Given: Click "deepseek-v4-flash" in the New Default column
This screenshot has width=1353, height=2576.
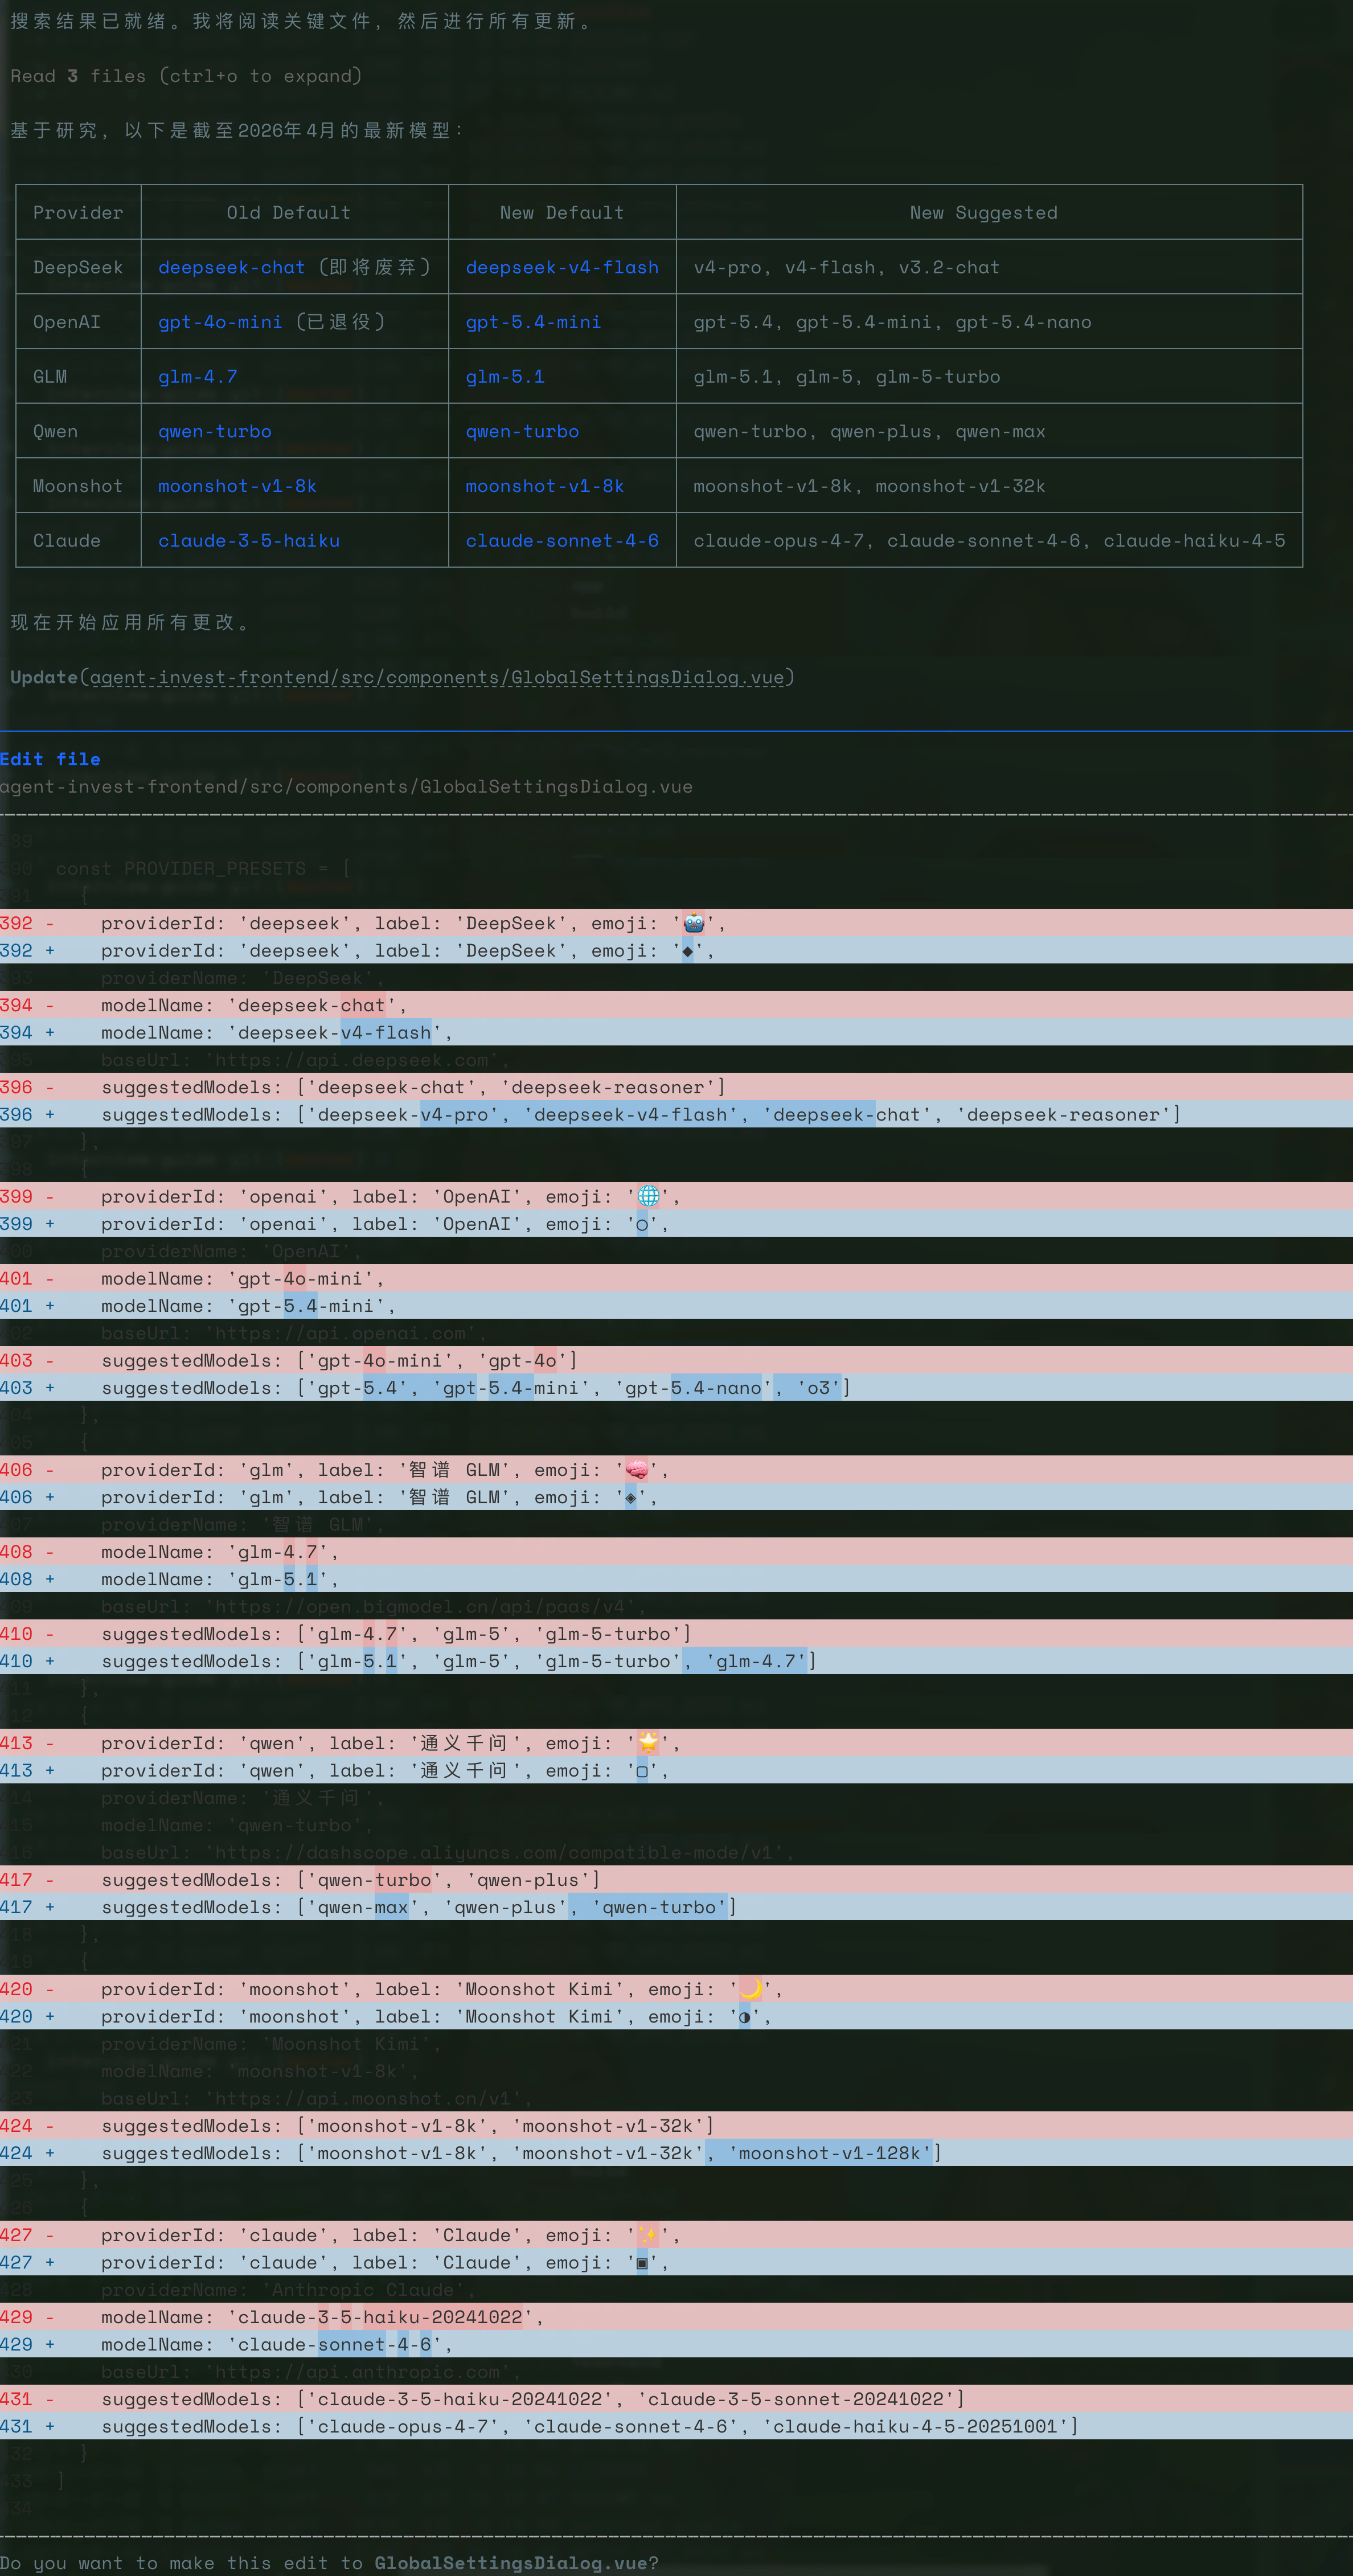Looking at the screenshot, I should point(562,267).
